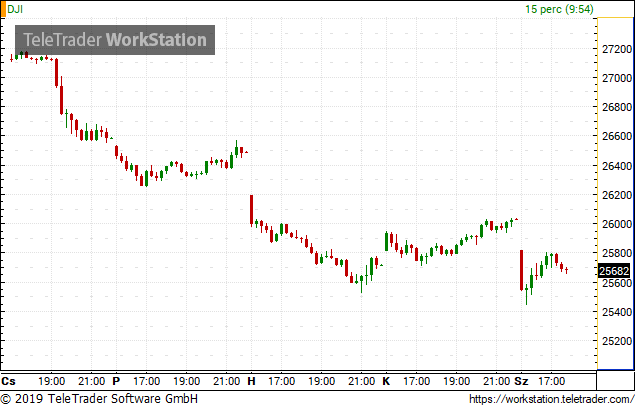The image size is (635, 408).
Task: Click the 27200 price axis label
Action: pos(617,49)
